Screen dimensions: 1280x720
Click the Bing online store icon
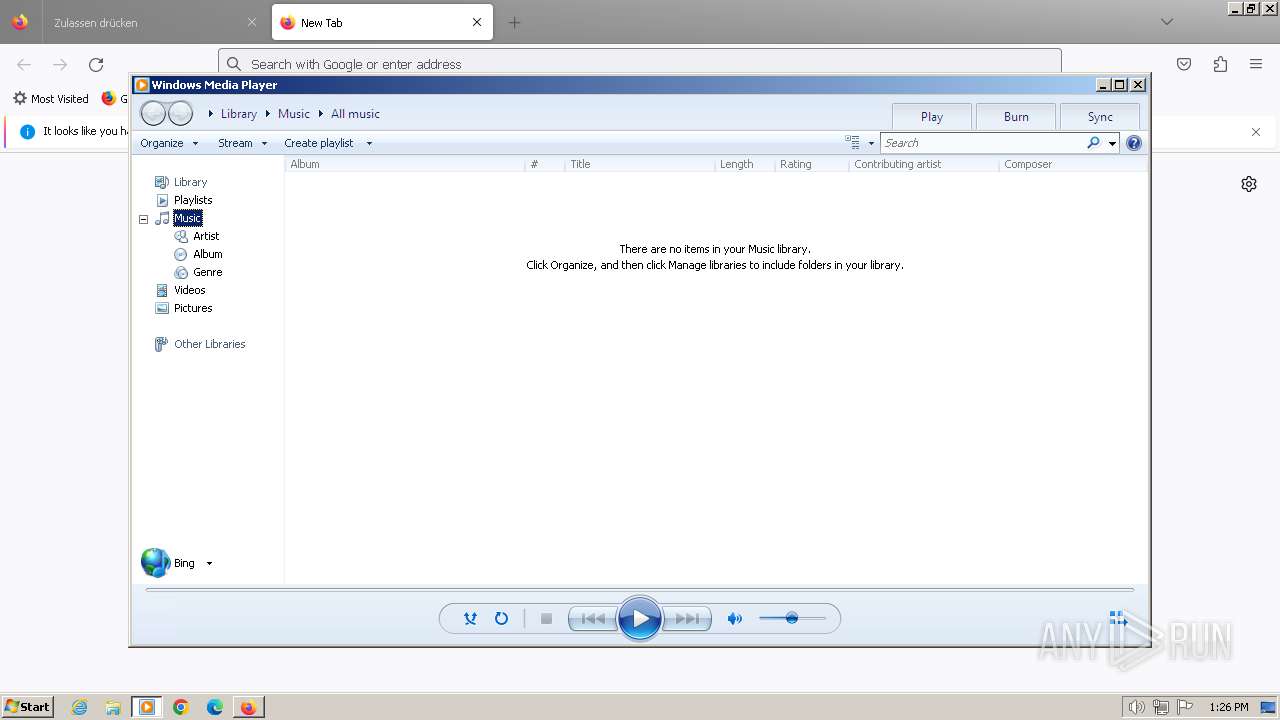pos(156,563)
